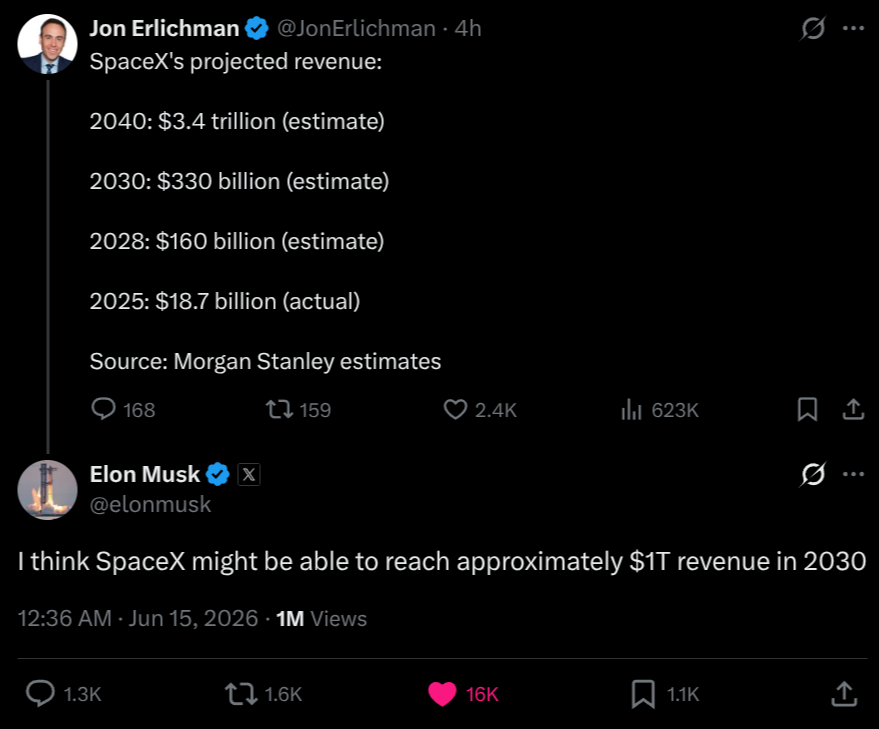Image resolution: width=879 pixels, height=729 pixels.
Task: Open Elon Musk's rocket launch avatar
Action: pos(48,490)
